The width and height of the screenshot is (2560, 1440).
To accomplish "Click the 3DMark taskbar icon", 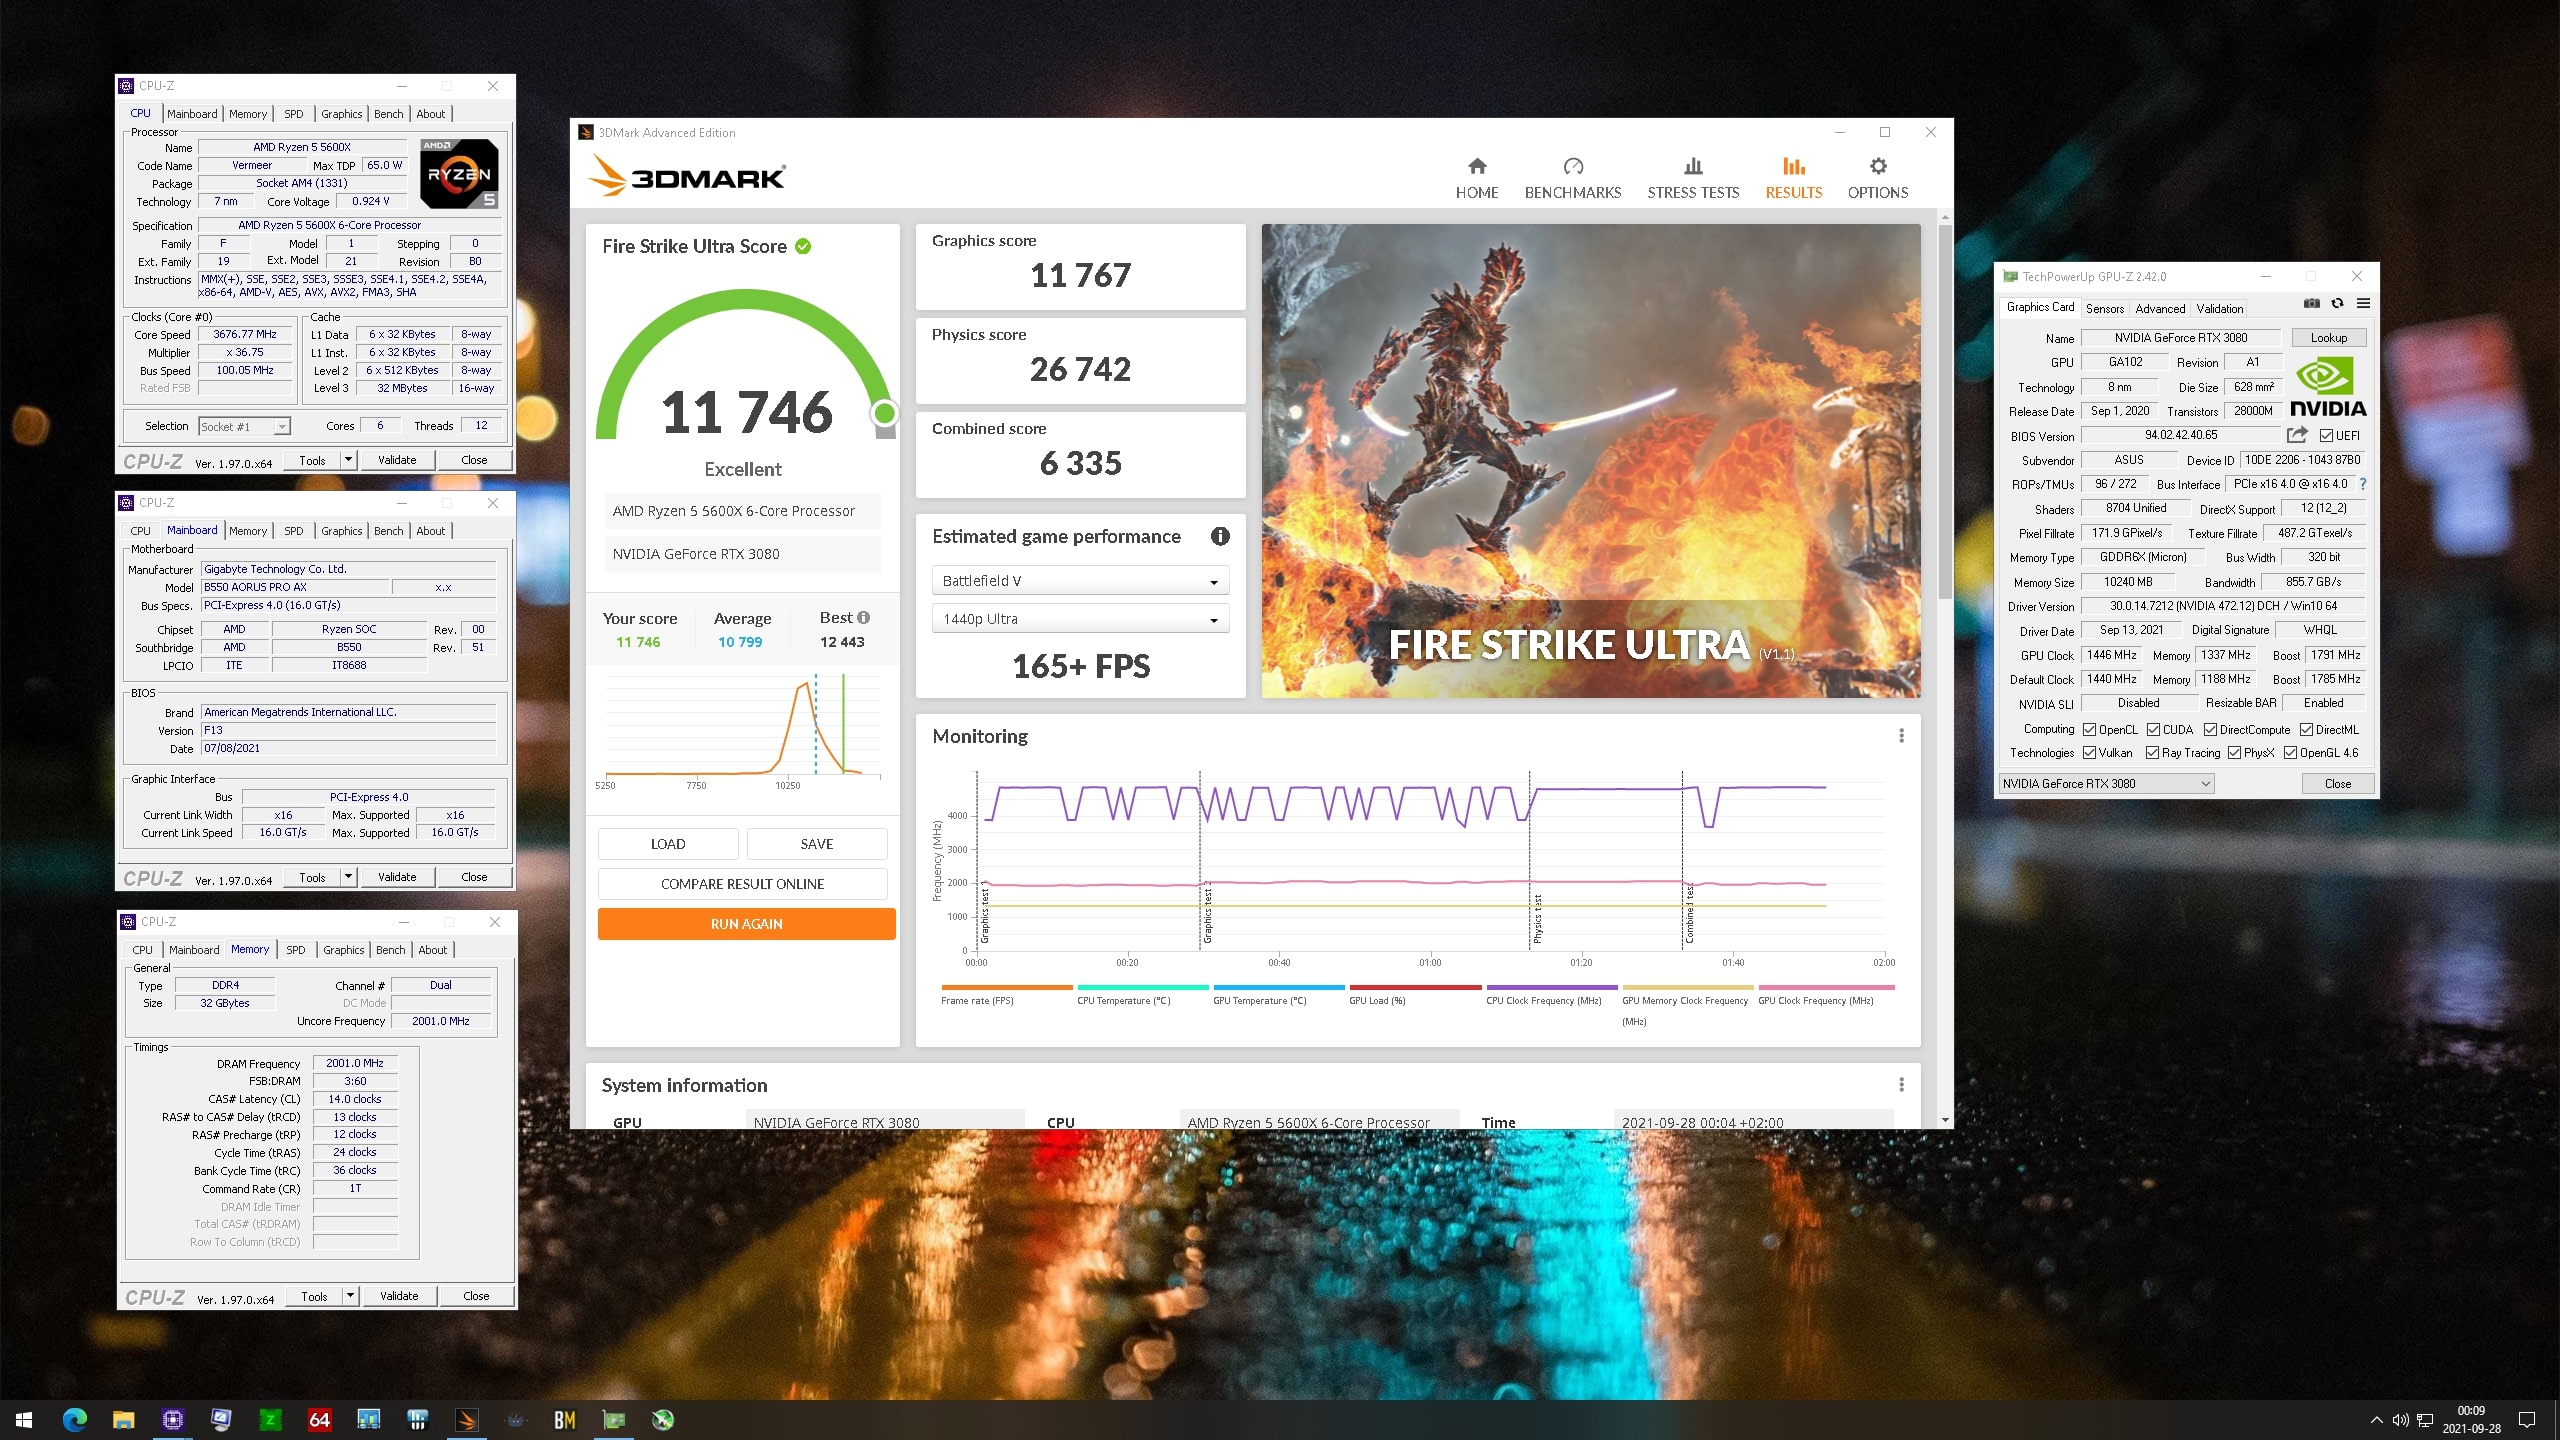I will (466, 1419).
